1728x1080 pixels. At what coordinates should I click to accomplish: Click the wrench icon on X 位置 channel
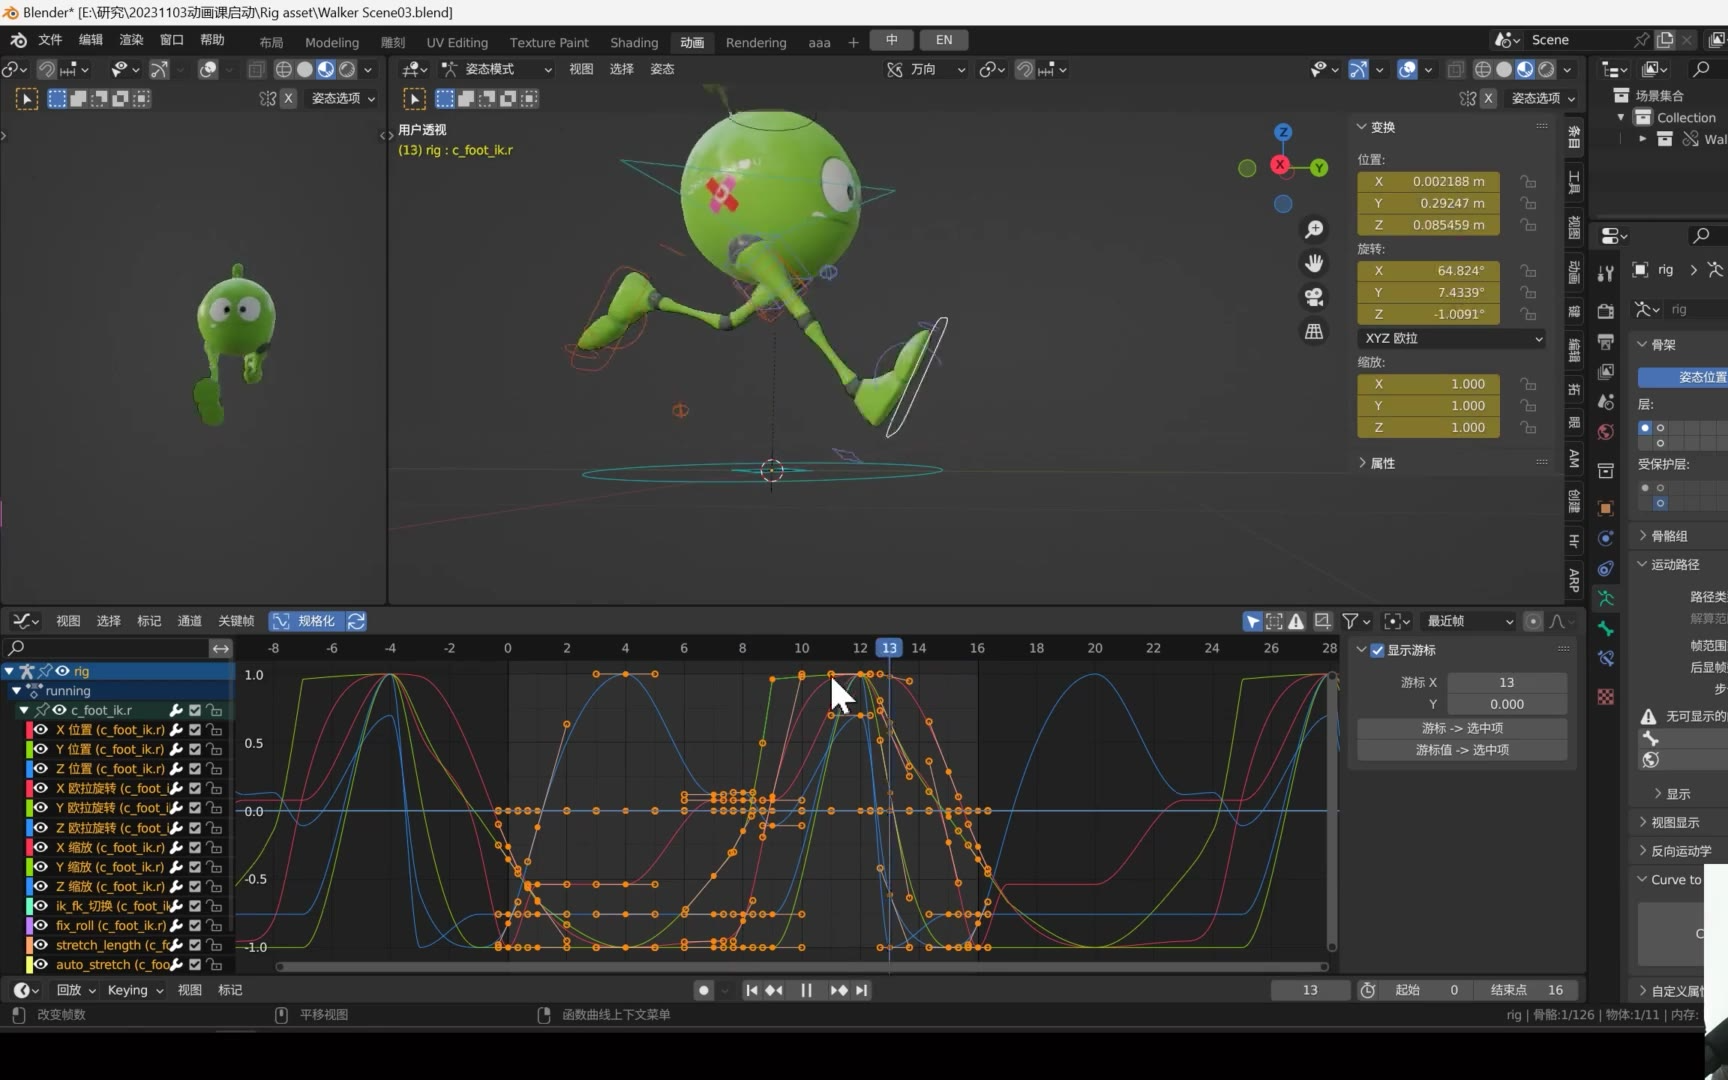pos(176,730)
